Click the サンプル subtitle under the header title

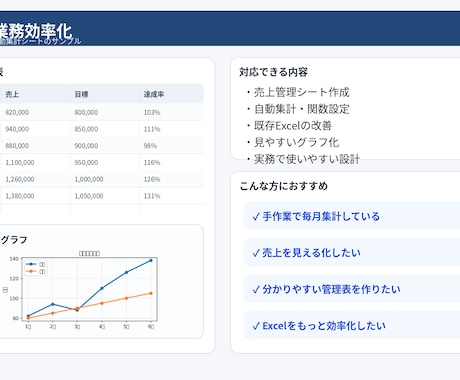40,41
